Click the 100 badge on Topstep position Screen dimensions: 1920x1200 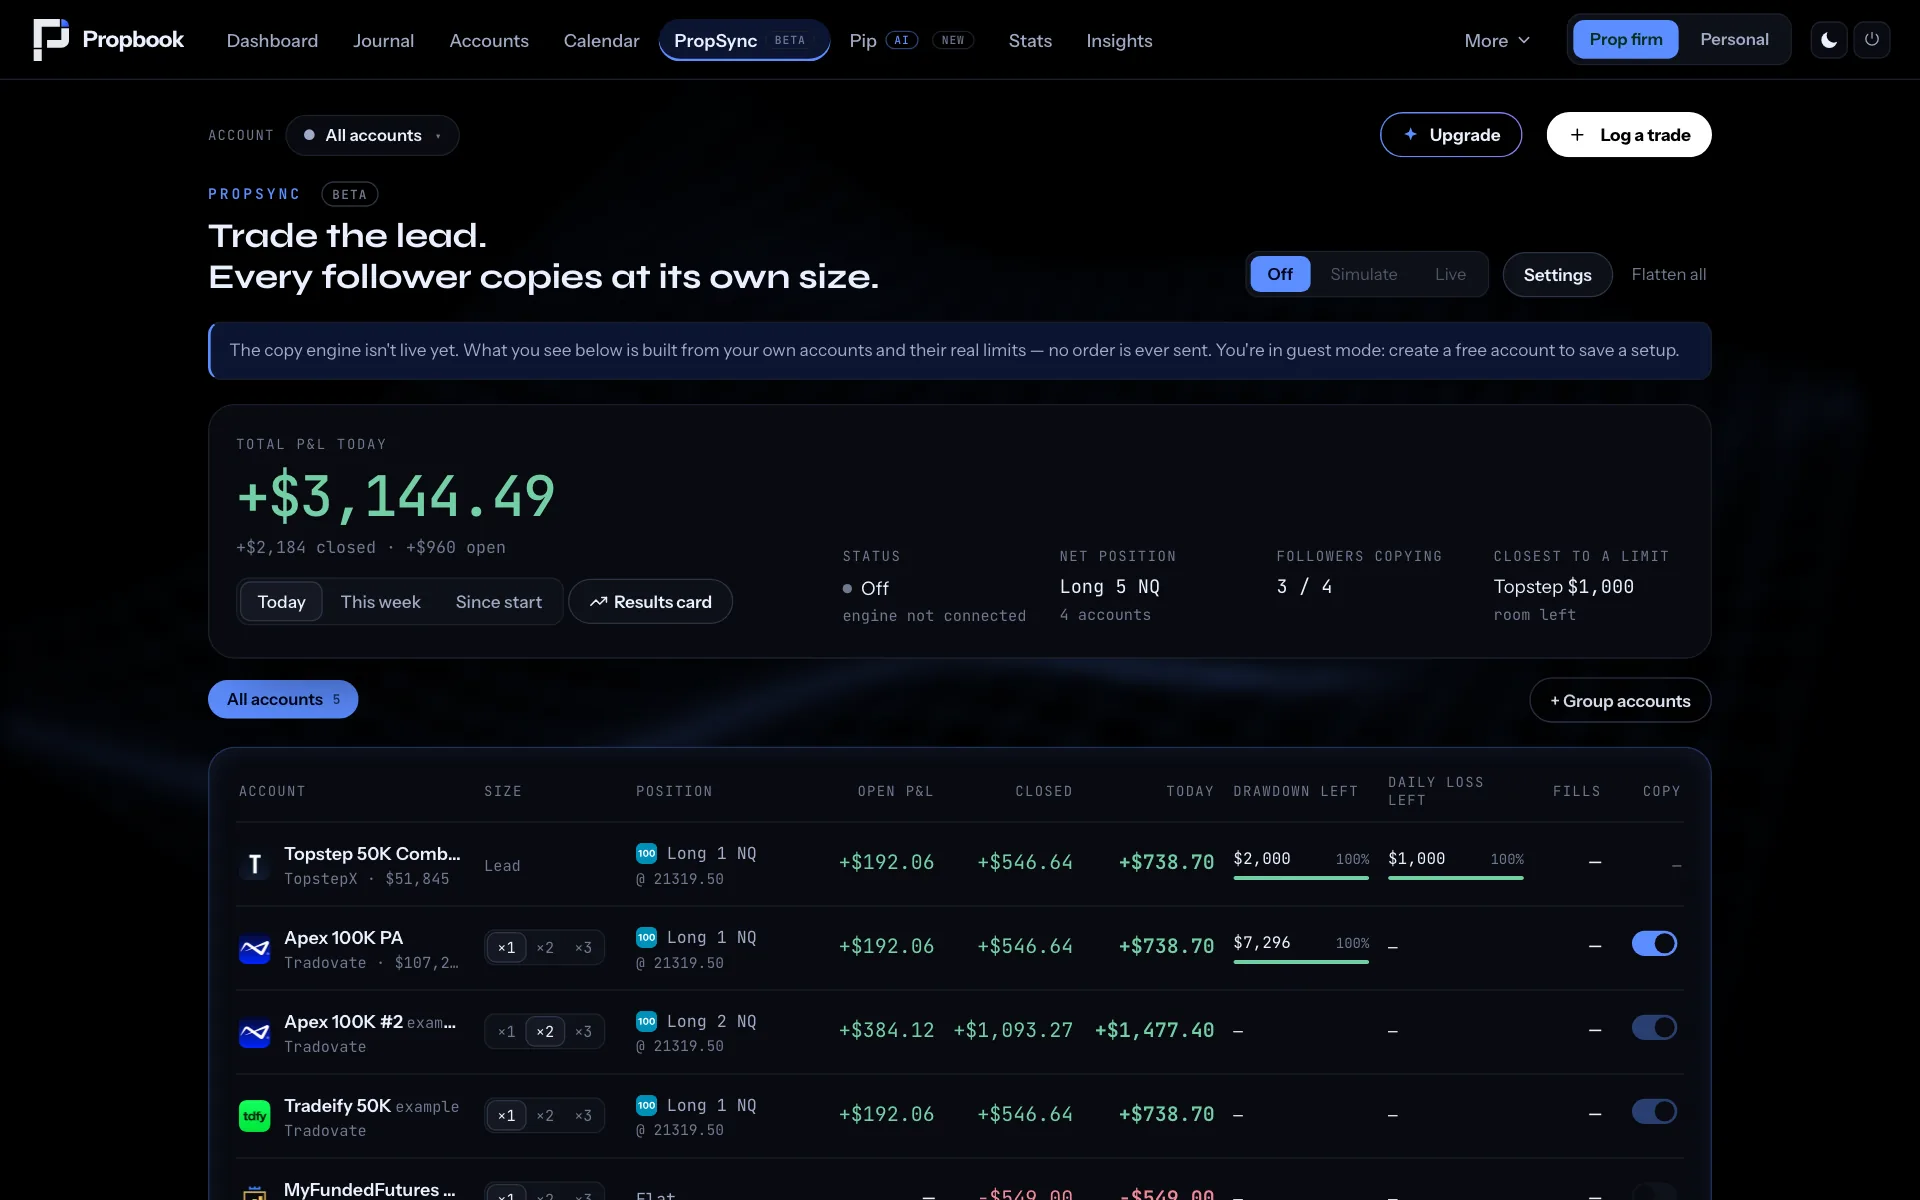647,853
